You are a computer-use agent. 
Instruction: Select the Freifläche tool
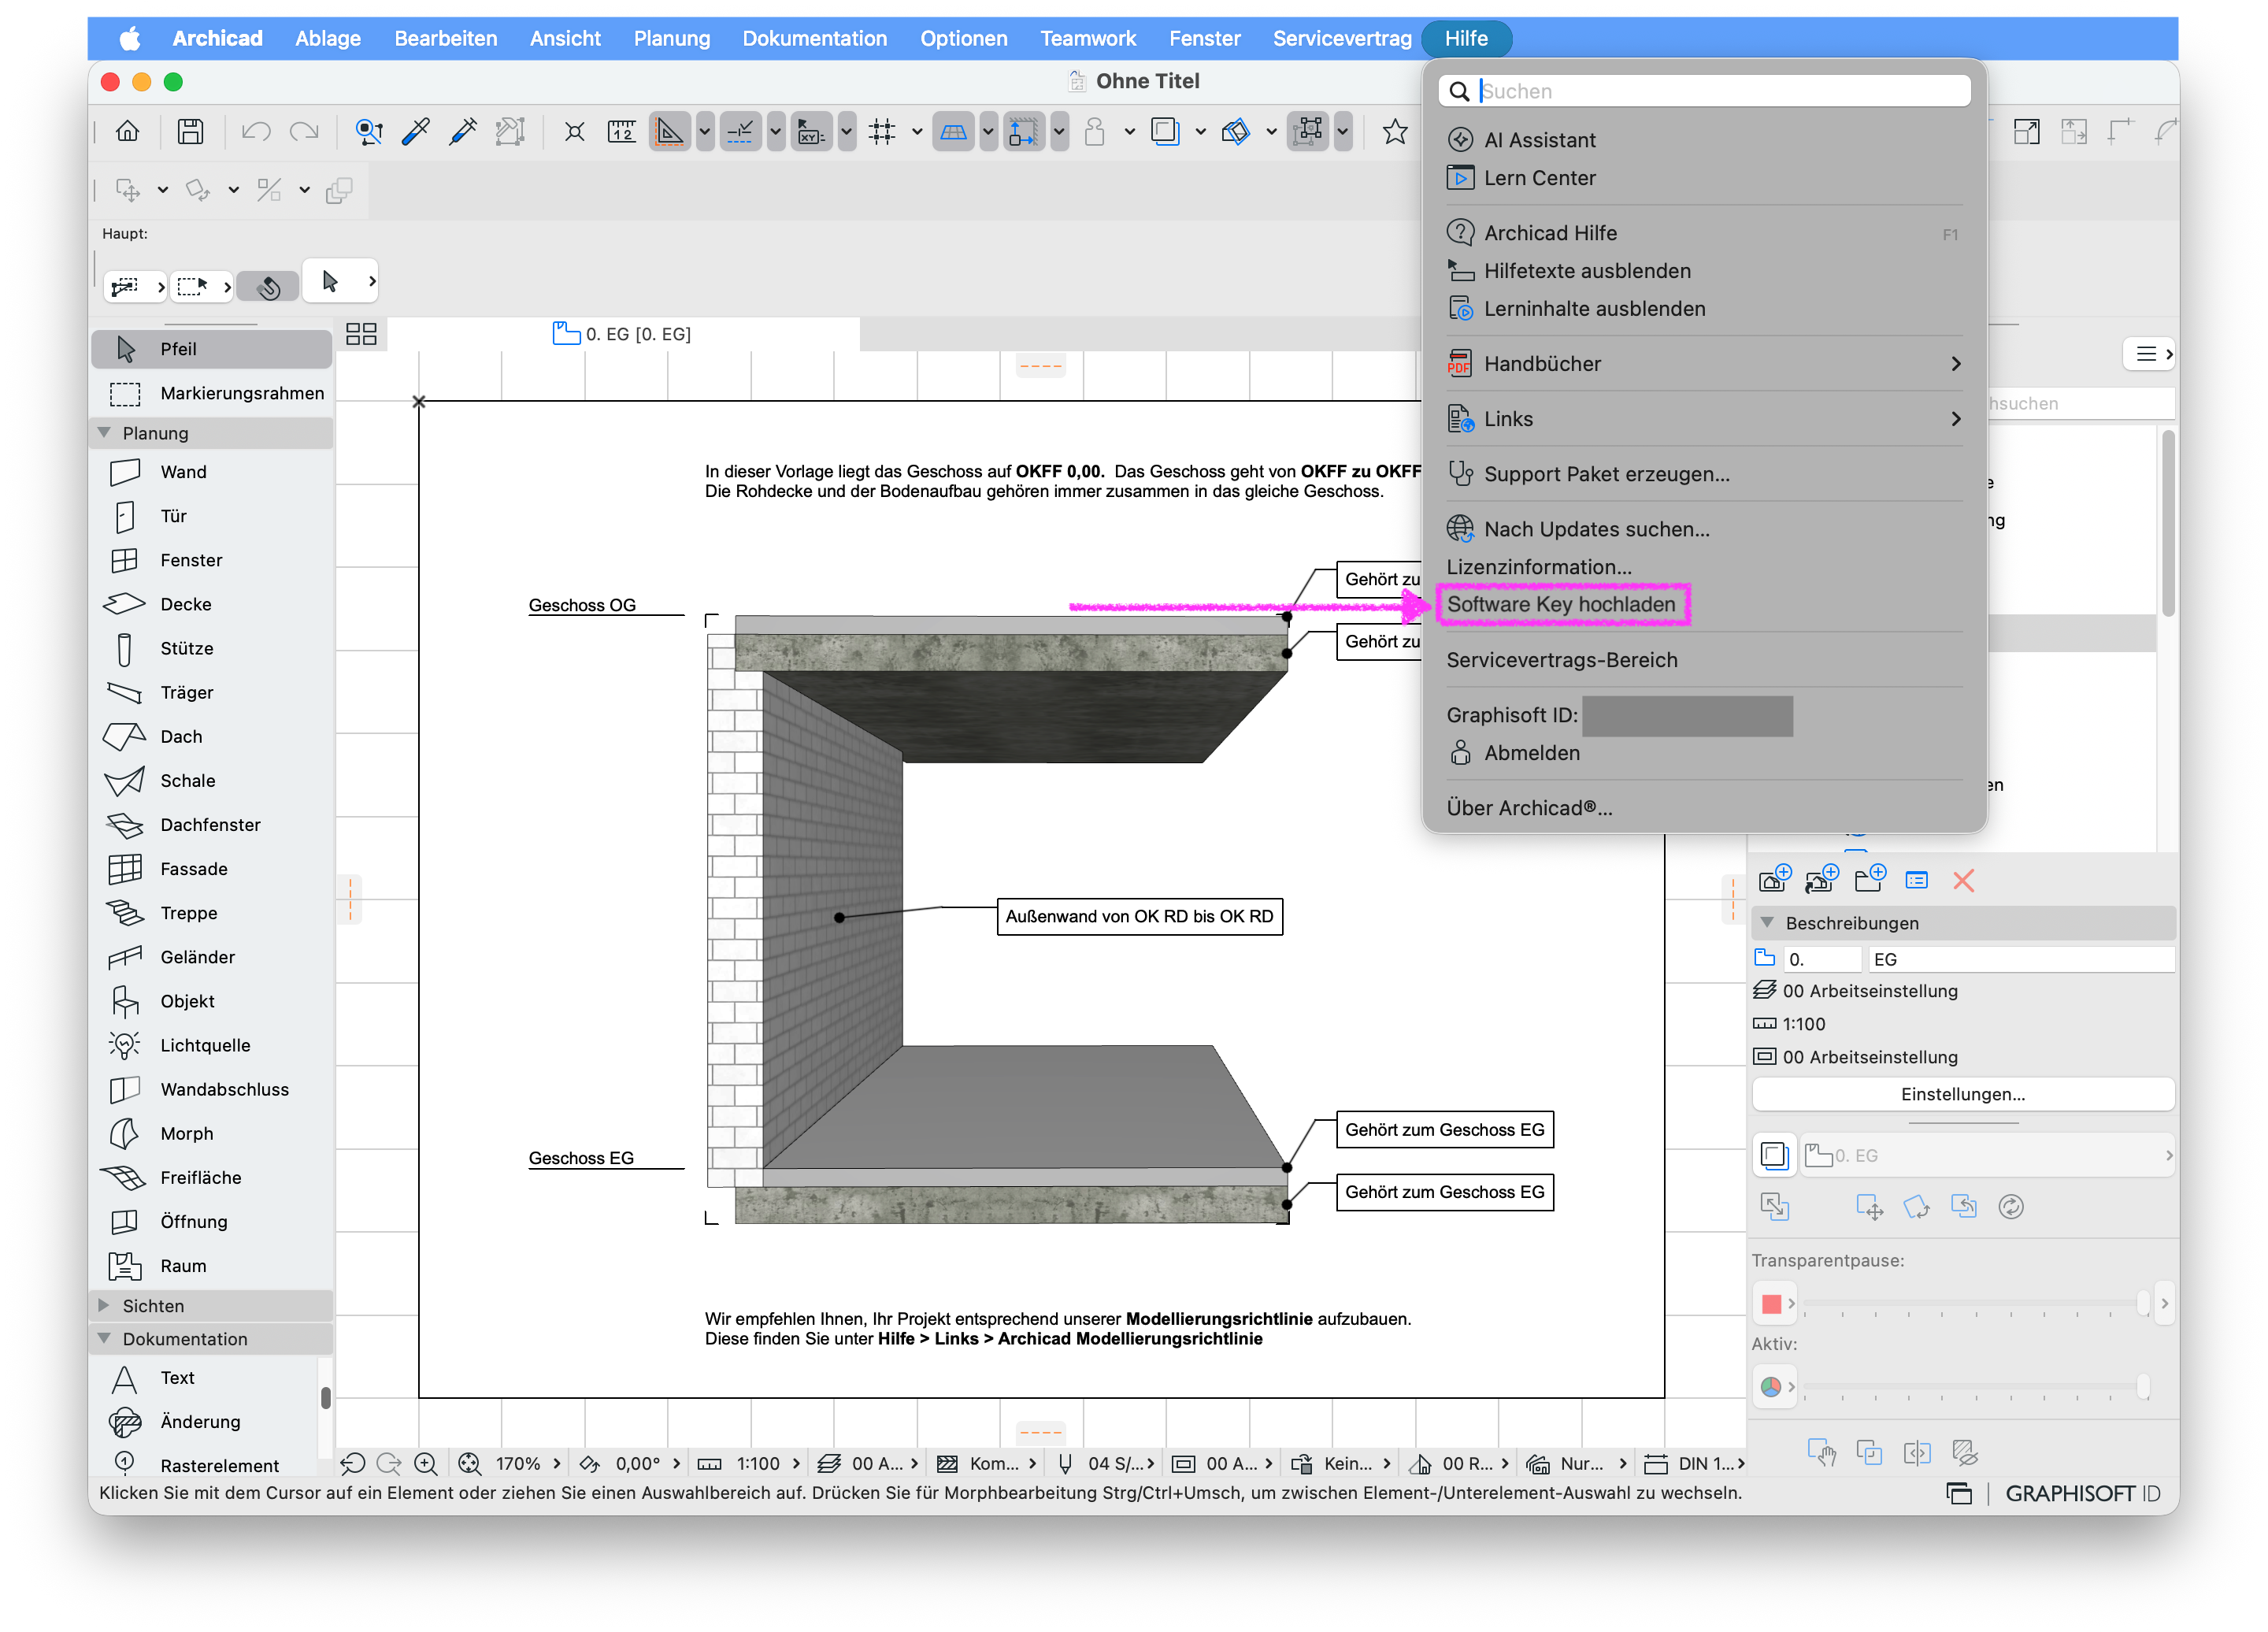pyautogui.click(x=211, y=1177)
